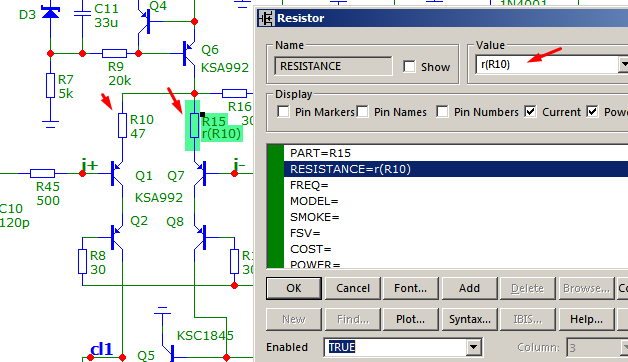The height and width of the screenshot is (362, 628).
Task: Enable the Pin Names checkbox
Action: pyautogui.click(x=362, y=112)
